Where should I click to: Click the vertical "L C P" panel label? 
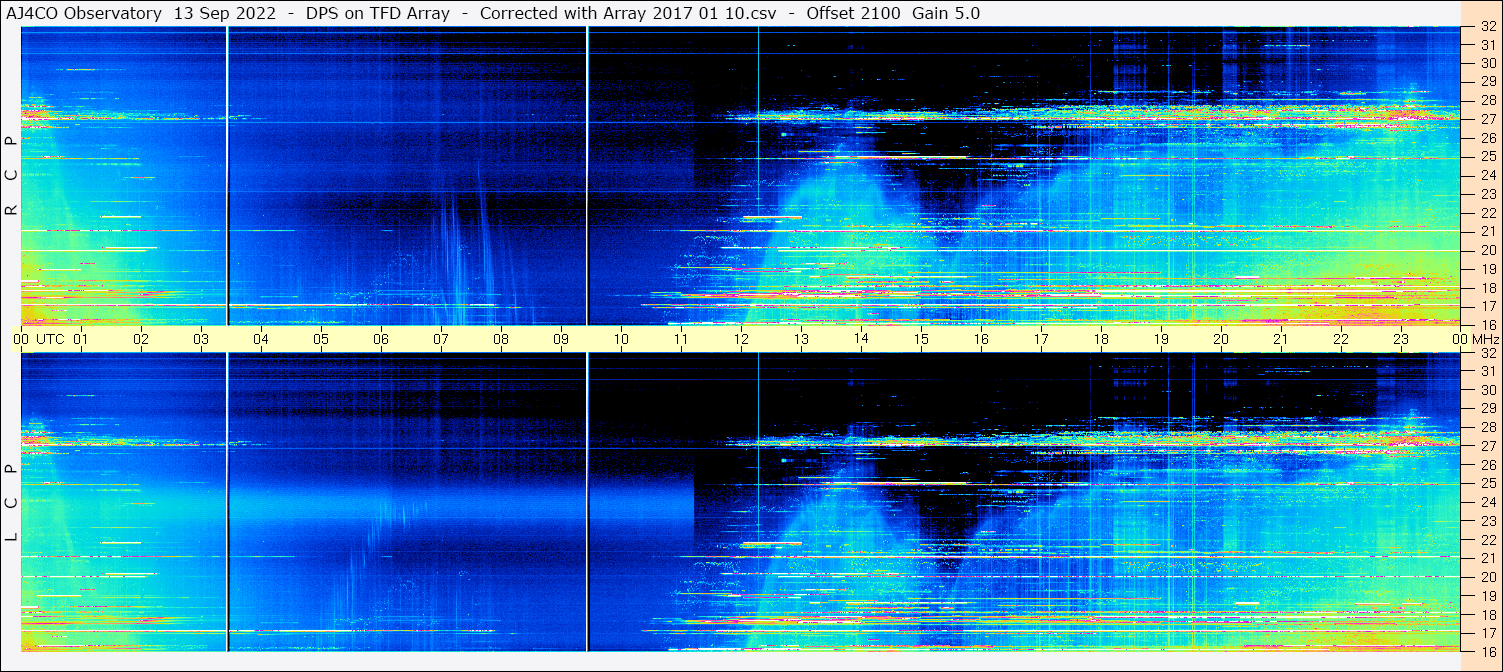pos(11,503)
